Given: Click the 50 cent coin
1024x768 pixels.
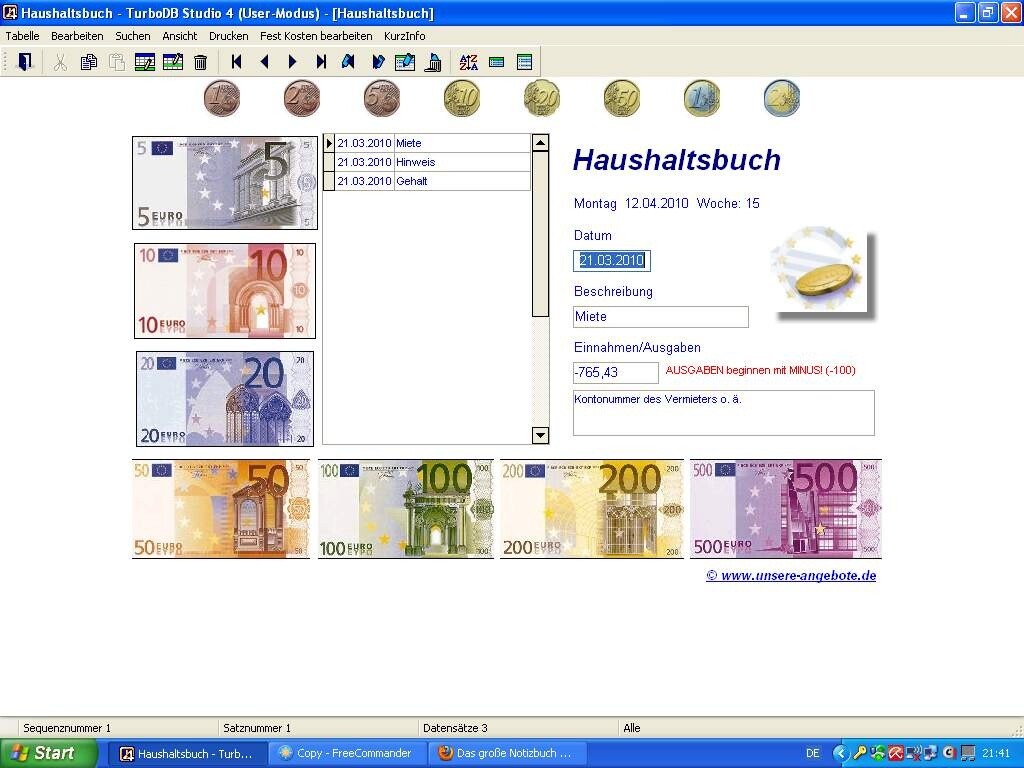Looking at the screenshot, I should click(622, 99).
